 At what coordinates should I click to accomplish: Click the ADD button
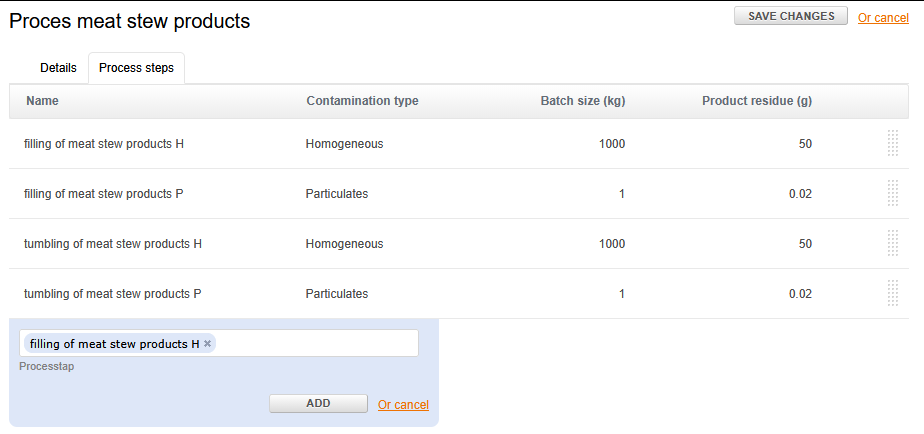[x=318, y=403]
